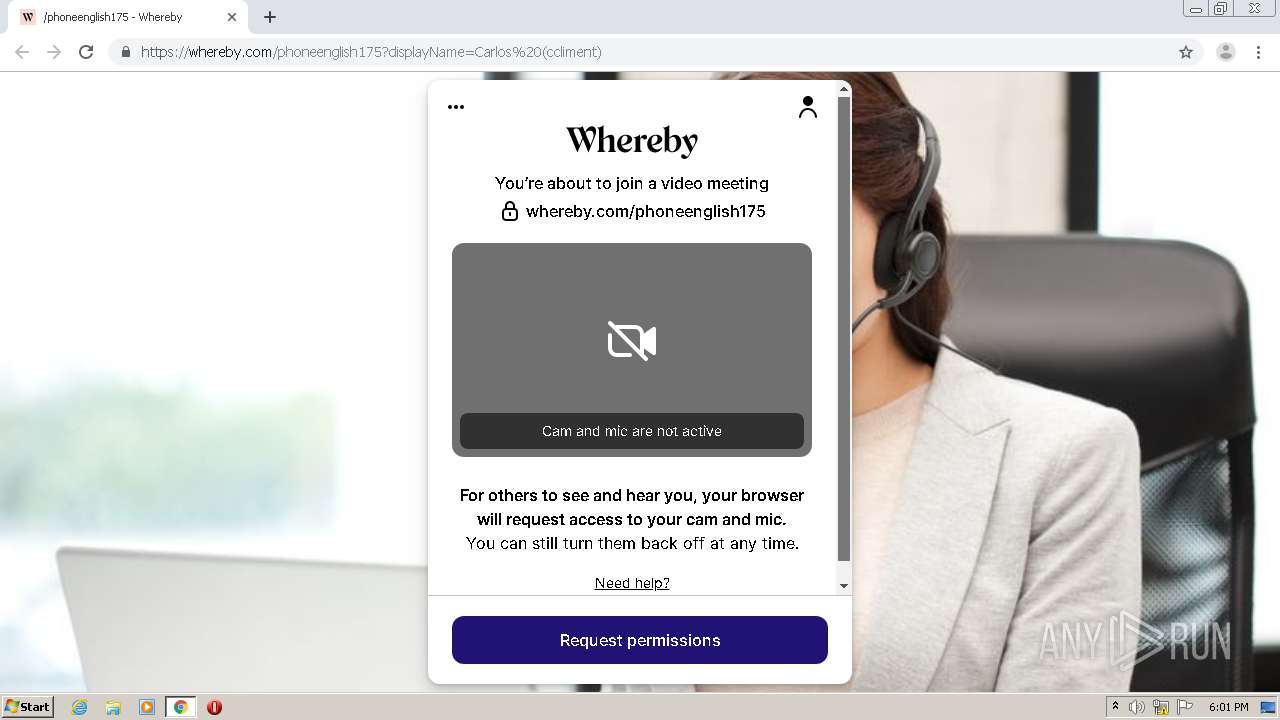Click the whereby.com/phoneenglish175 room address text
Viewport: 1280px width, 720px height.
[x=646, y=211]
